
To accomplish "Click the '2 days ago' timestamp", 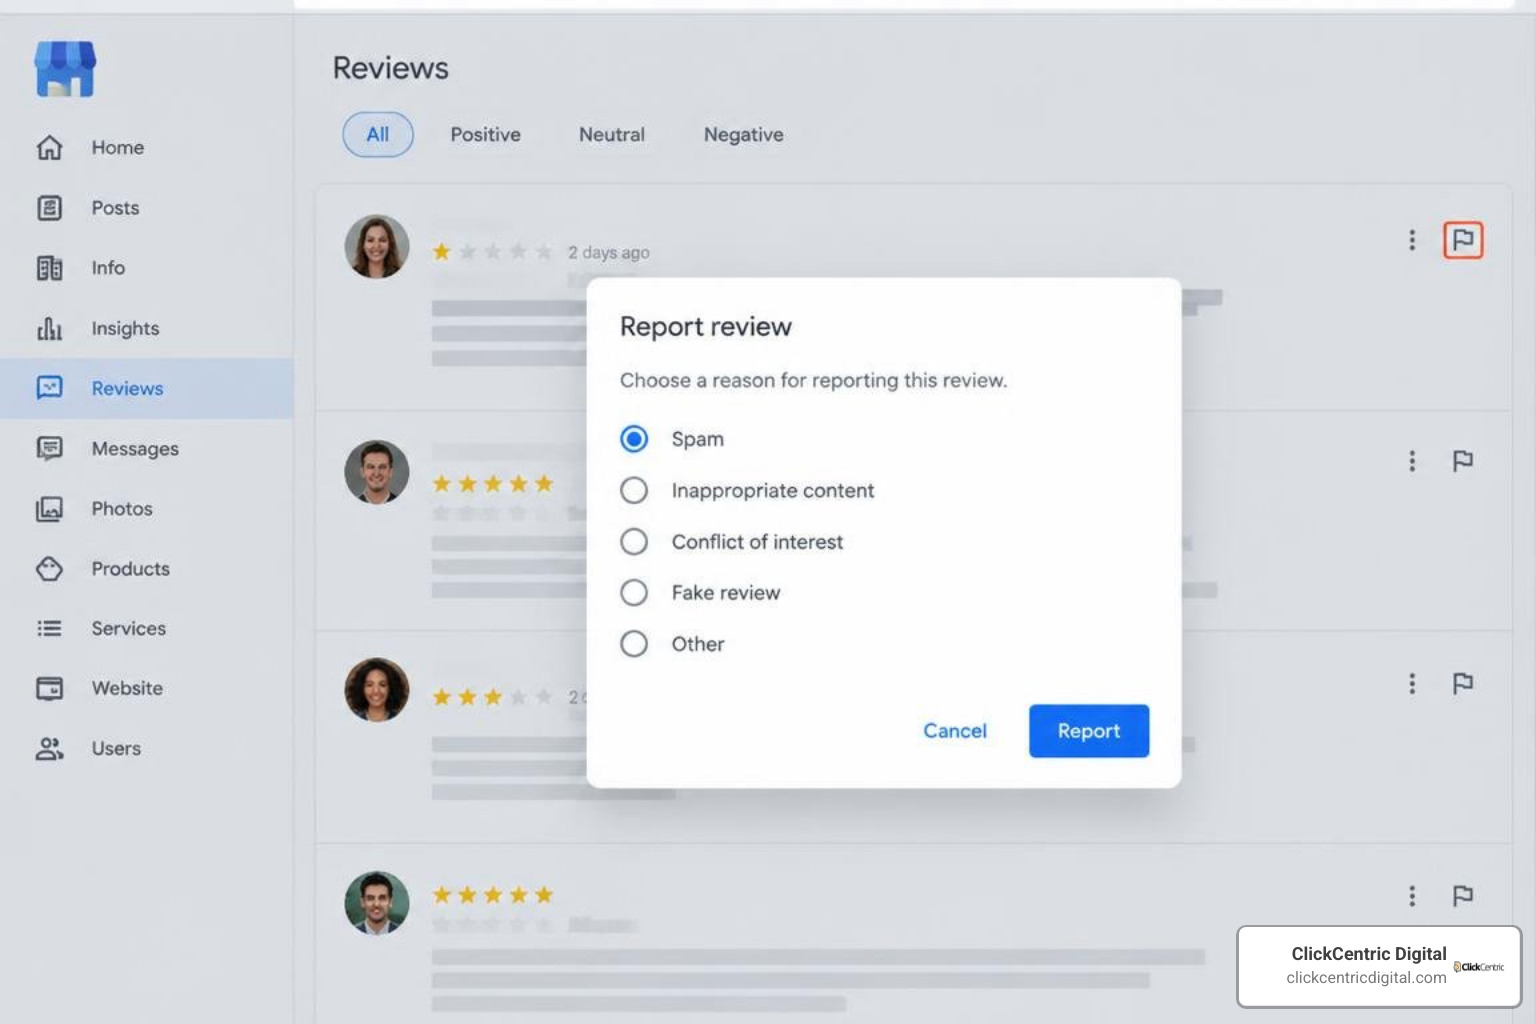I will click(609, 253).
